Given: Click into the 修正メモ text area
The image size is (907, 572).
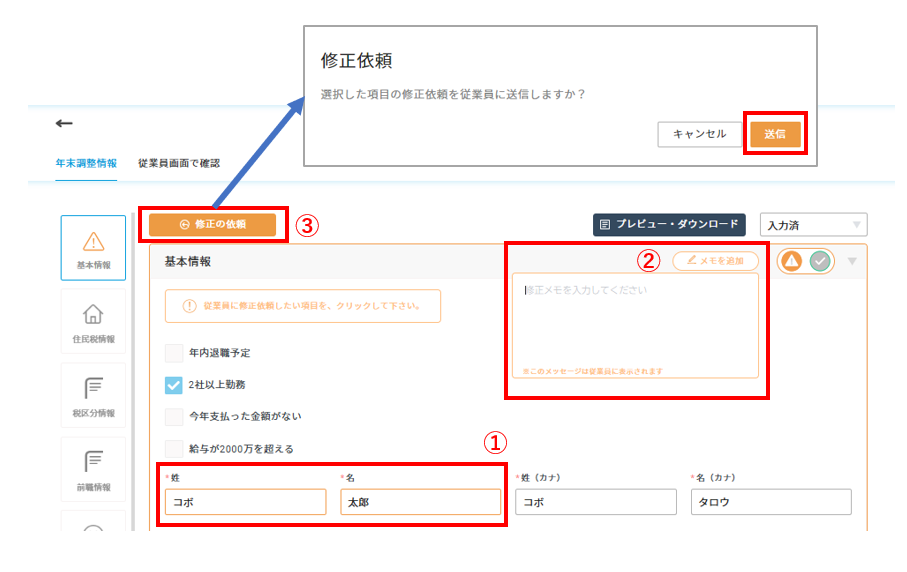Looking at the screenshot, I should (635, 326).
